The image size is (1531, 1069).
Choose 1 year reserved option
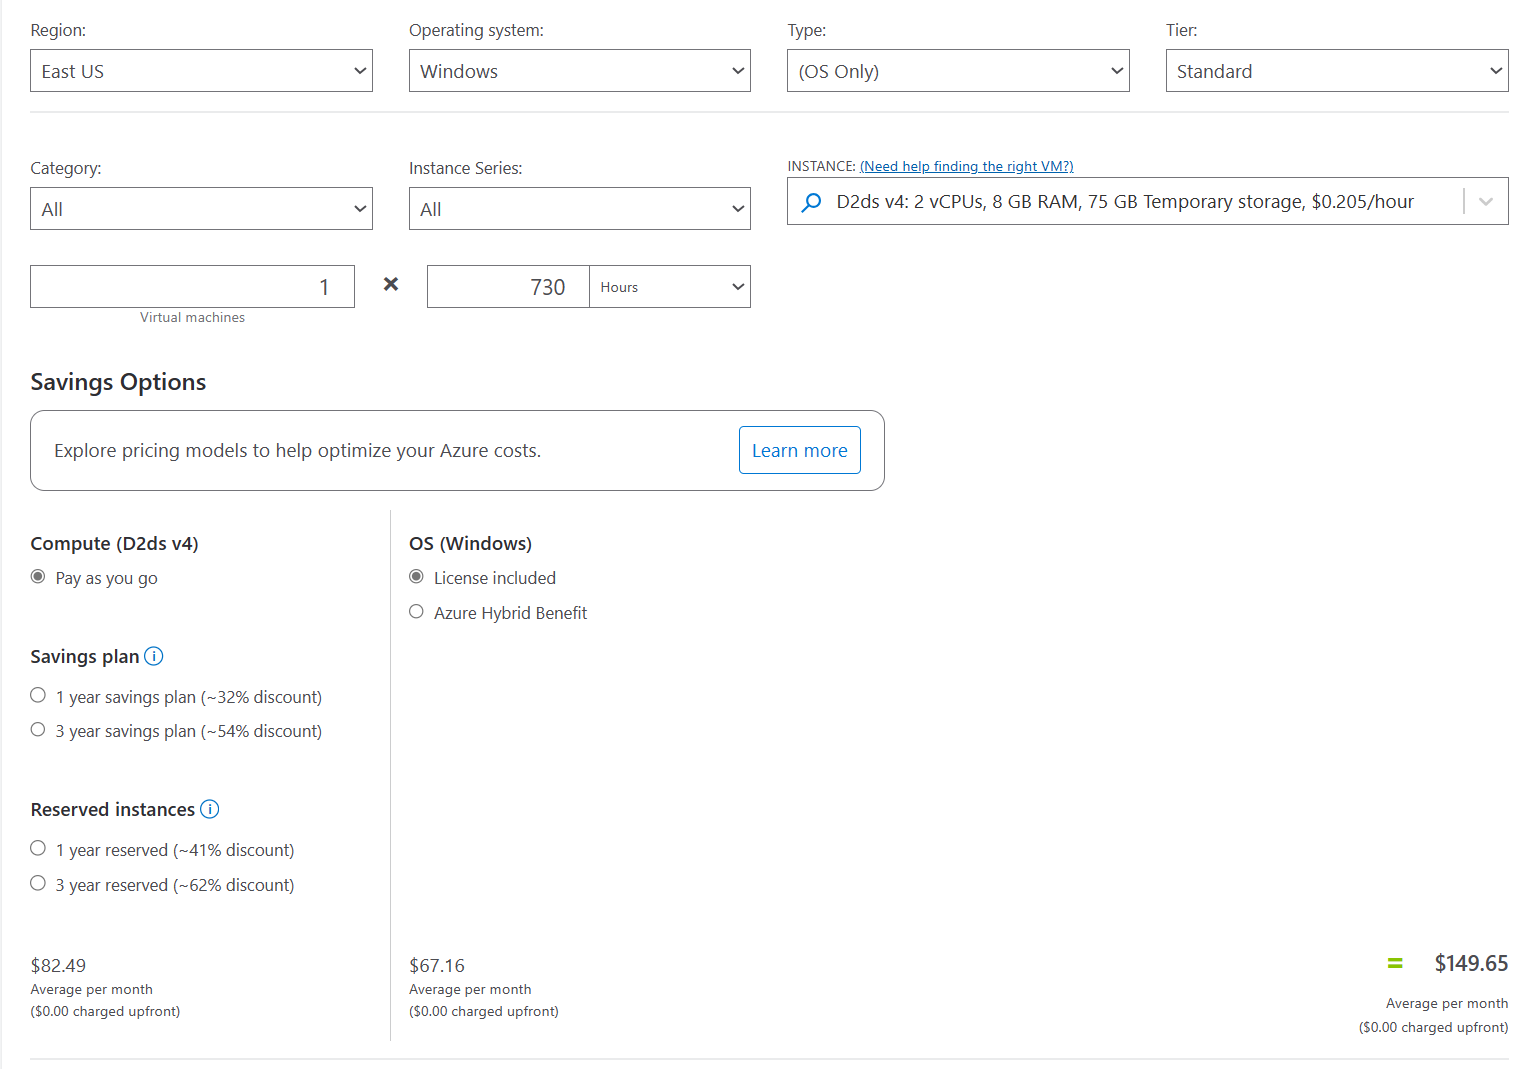tap(38, 848)
